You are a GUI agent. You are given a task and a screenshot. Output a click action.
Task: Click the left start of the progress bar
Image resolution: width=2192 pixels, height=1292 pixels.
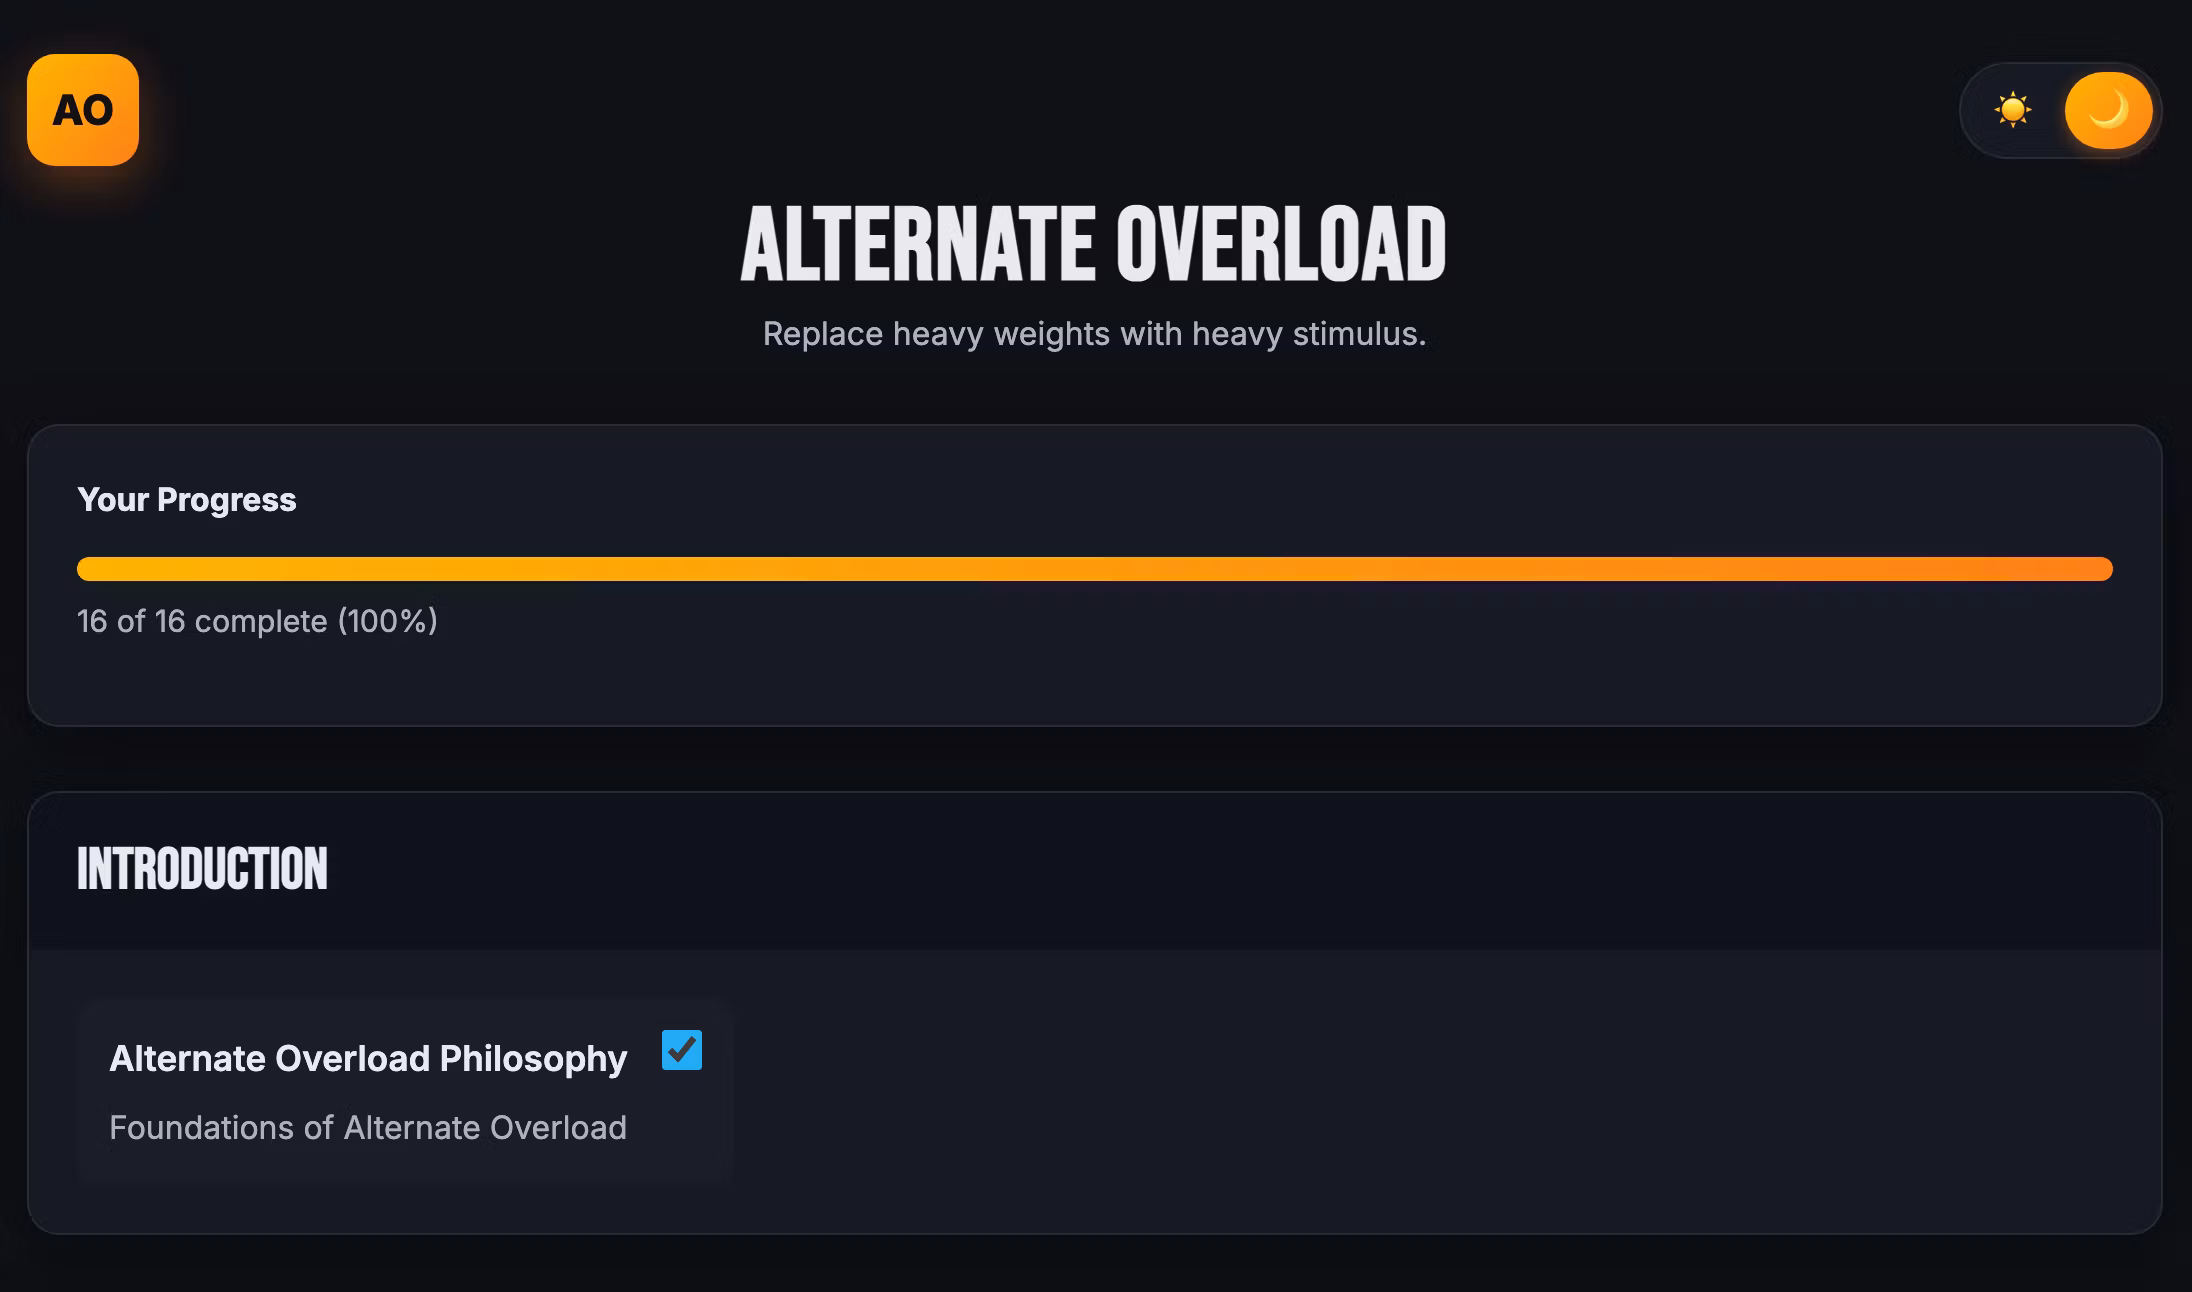90,569
